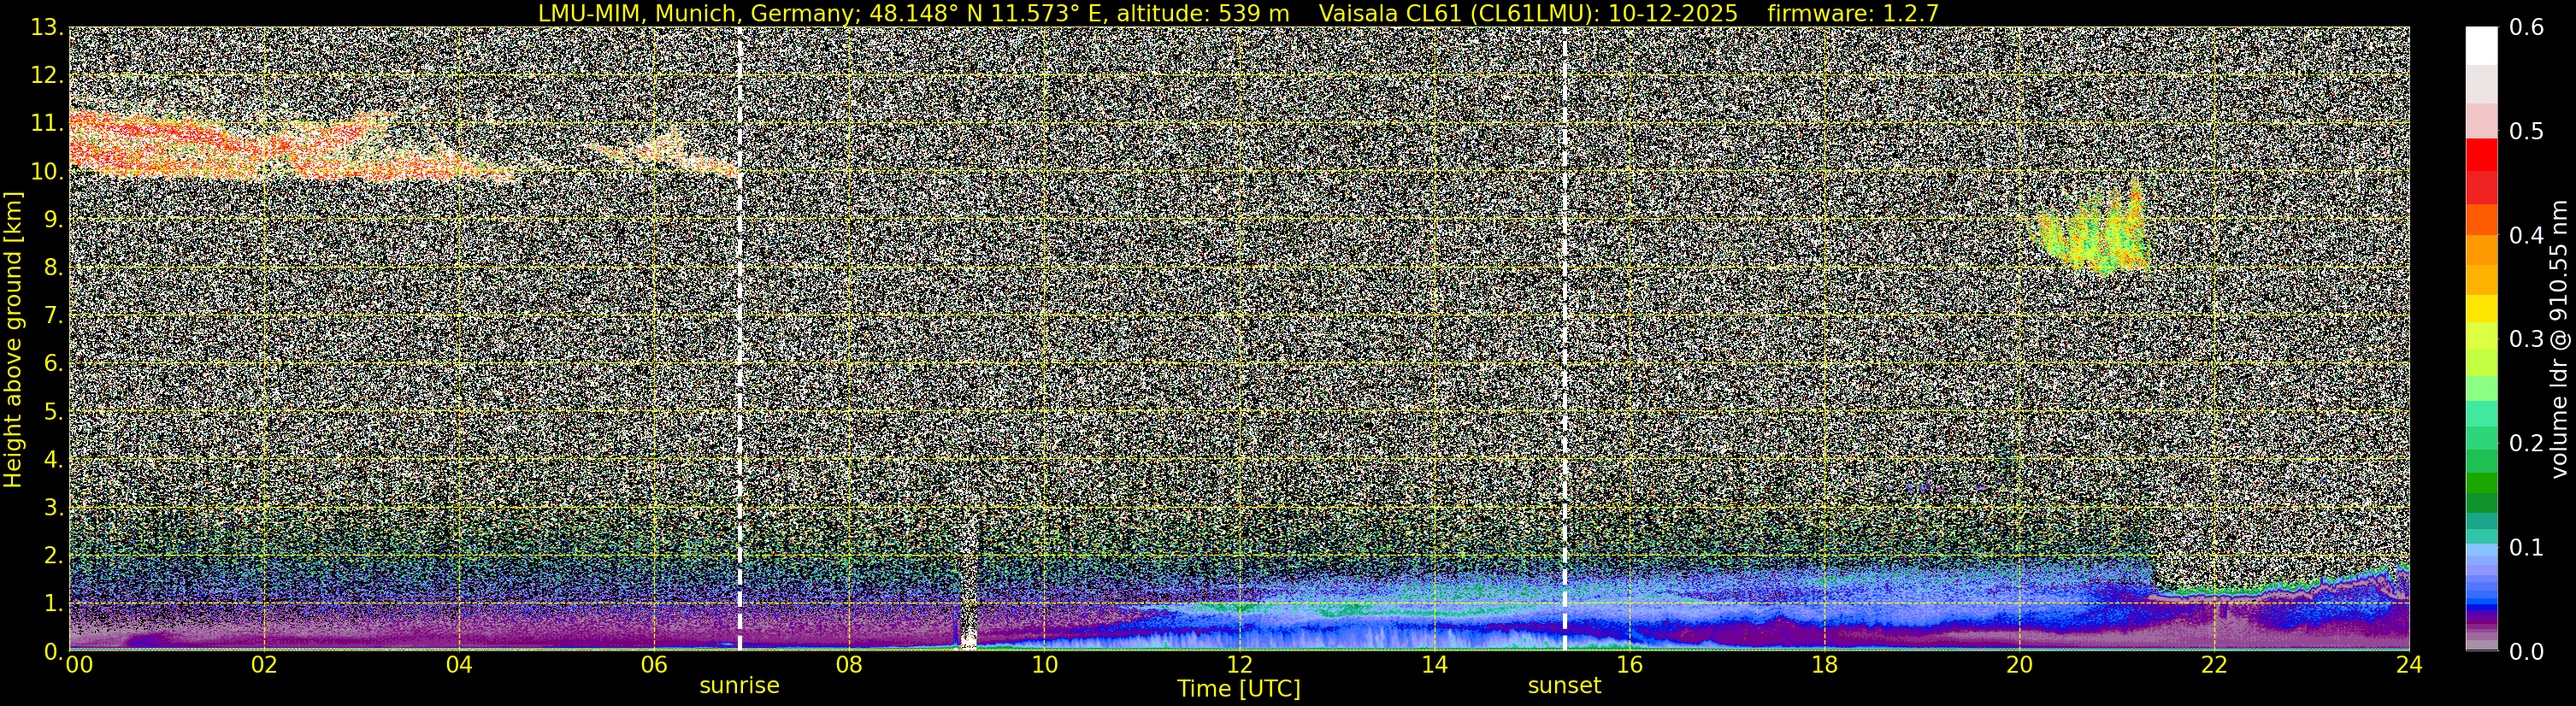Screen dimensions: 2576x706
Task: Click the x-axis tick label "12"
Action: pos(1239,665)
